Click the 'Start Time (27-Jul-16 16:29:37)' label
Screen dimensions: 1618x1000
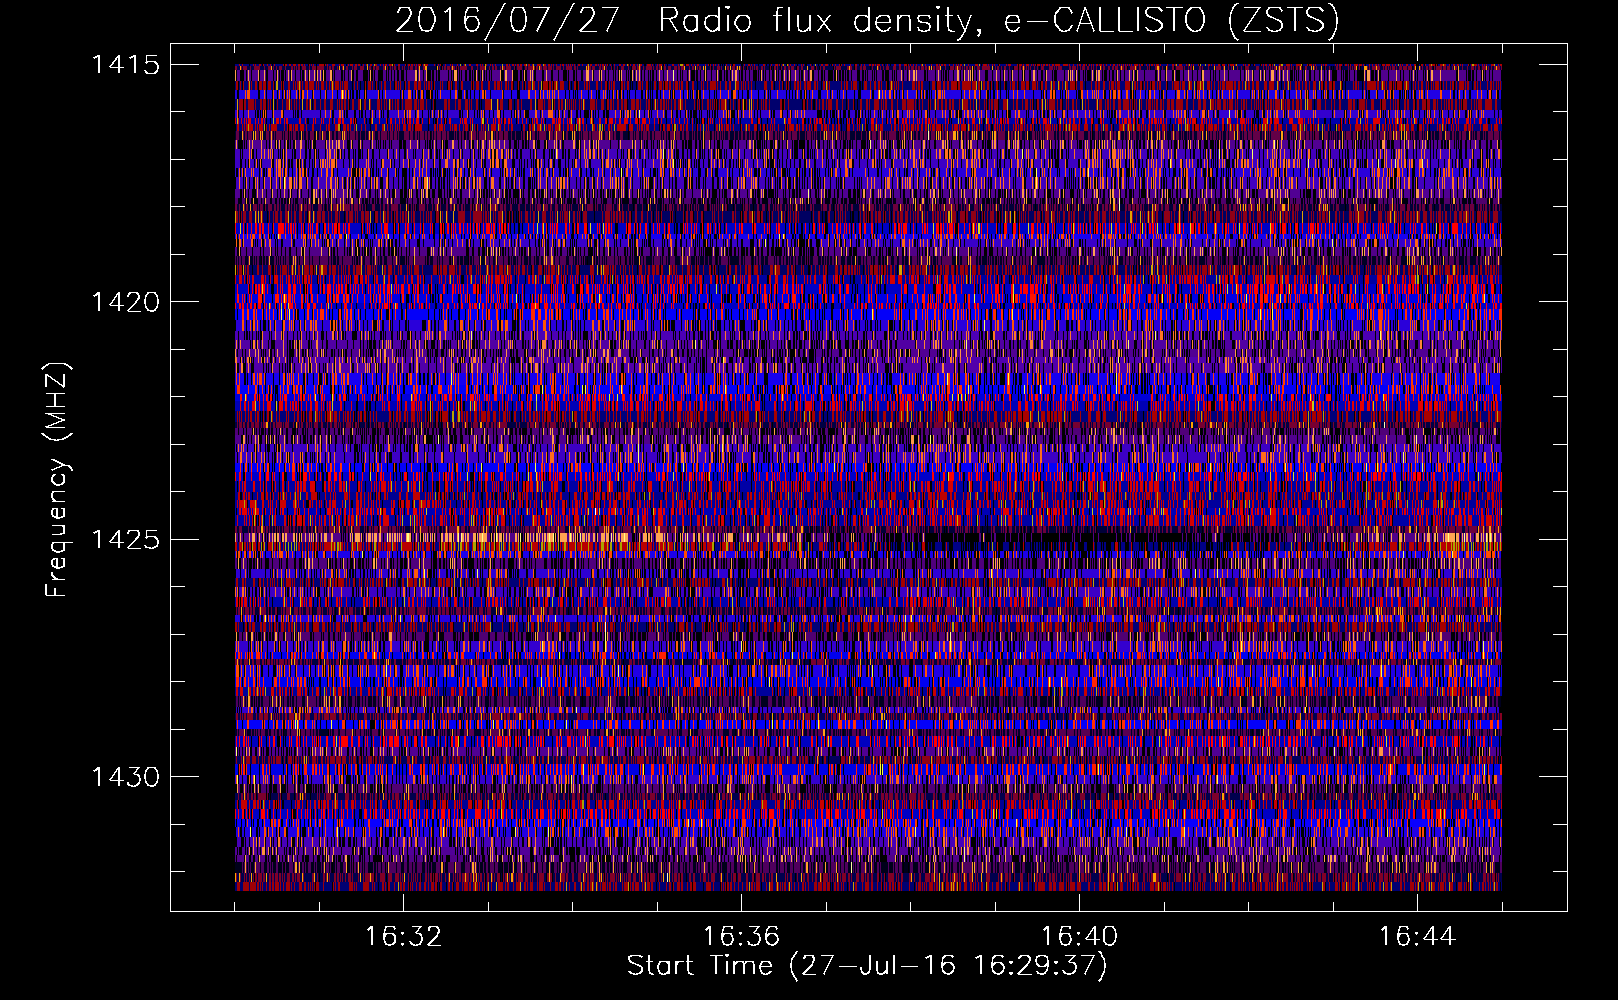pos(867,966)
